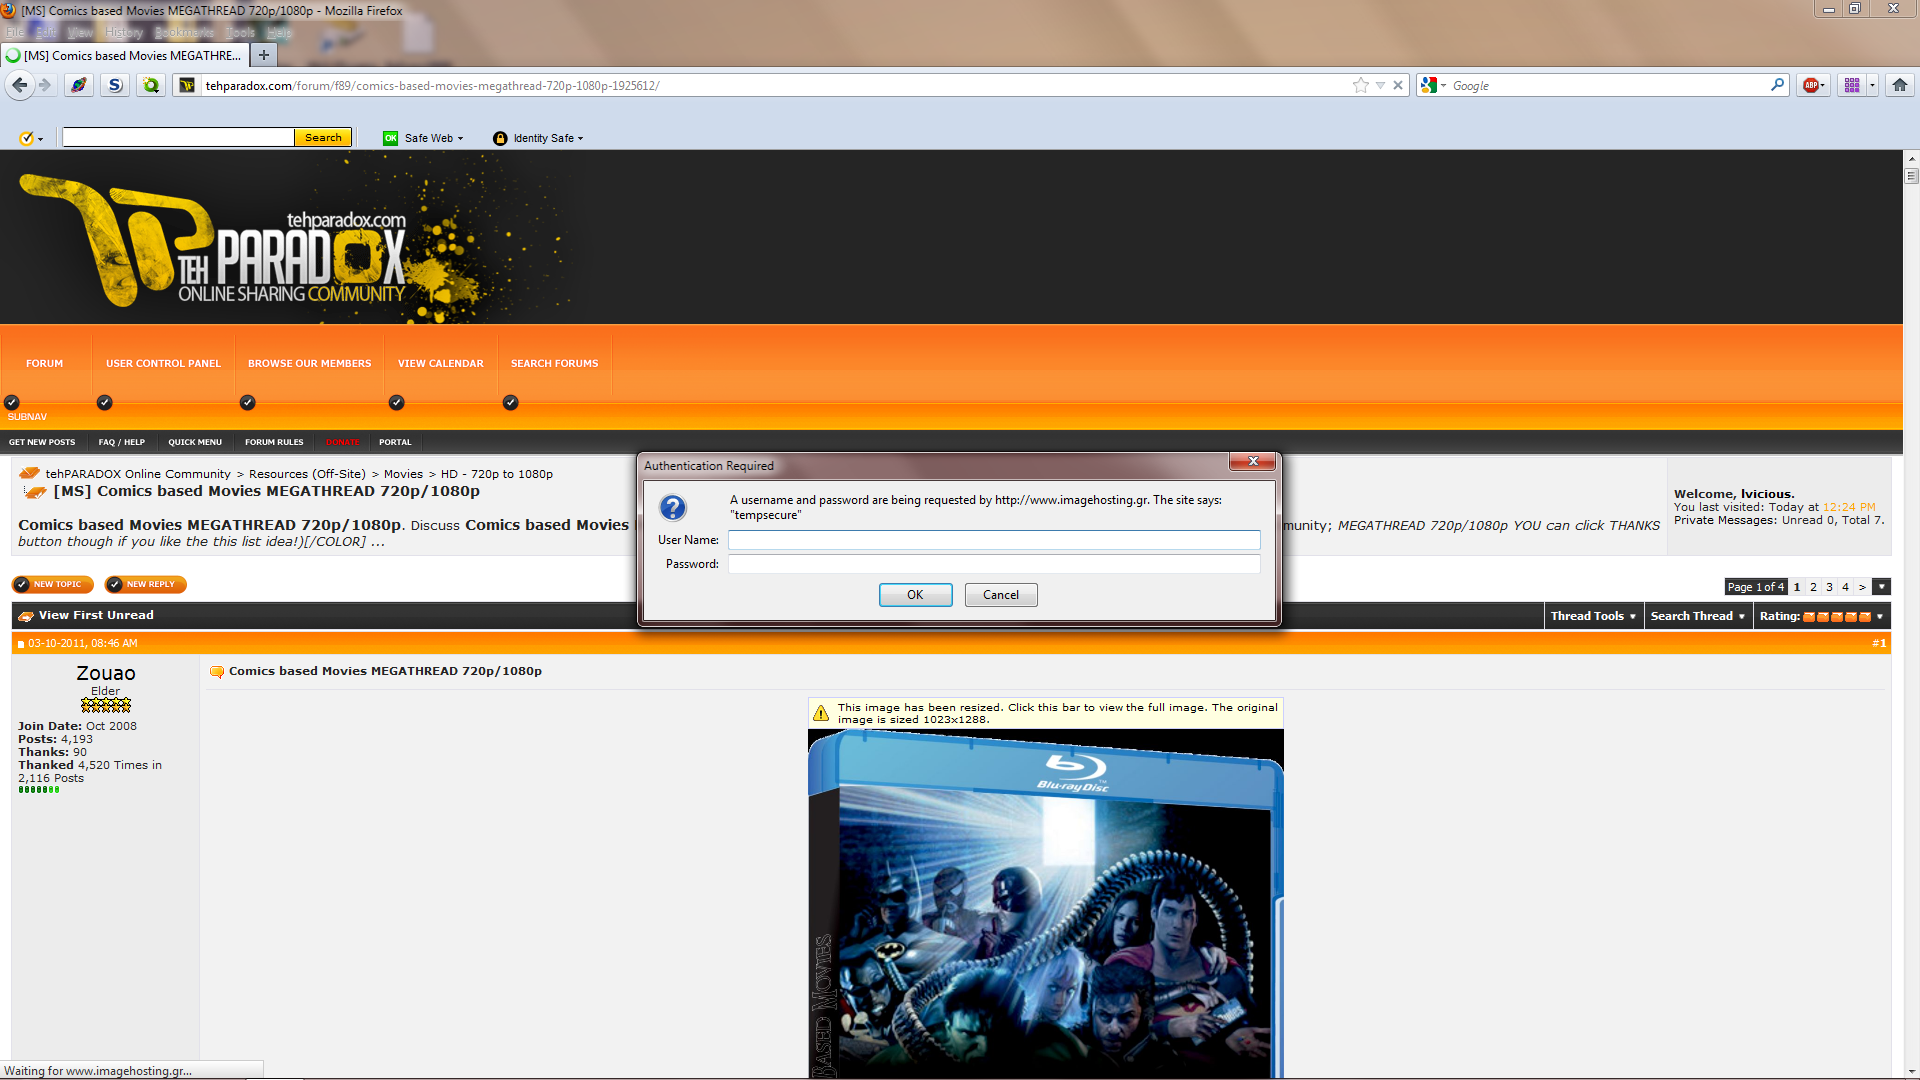Bookmark this page with the star icon
The height and width of the screenshot is (1080, 1920).
1360,85
